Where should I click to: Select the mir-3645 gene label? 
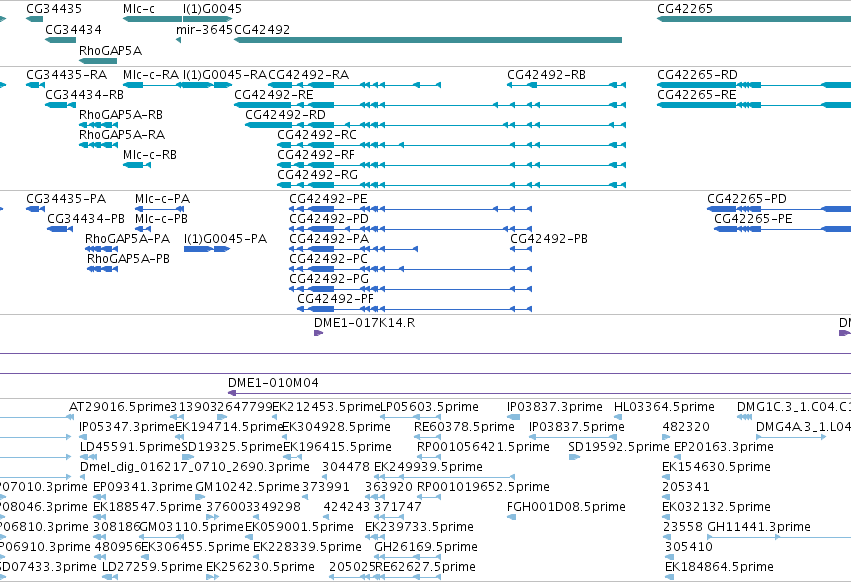click(x=205, y=29)
